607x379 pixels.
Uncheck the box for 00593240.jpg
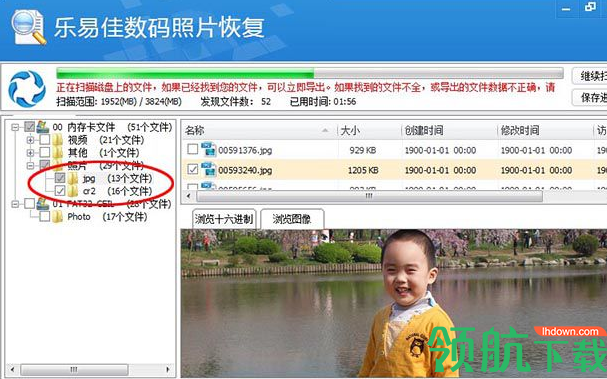(x=192, y=170)
